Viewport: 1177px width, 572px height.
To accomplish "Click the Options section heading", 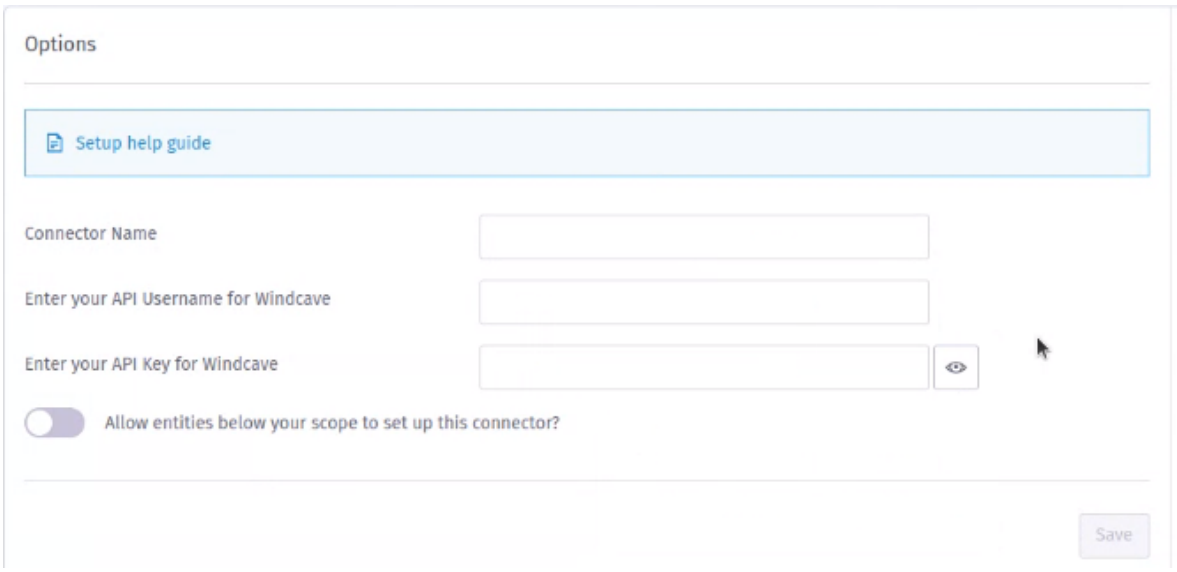I will 61,44.
